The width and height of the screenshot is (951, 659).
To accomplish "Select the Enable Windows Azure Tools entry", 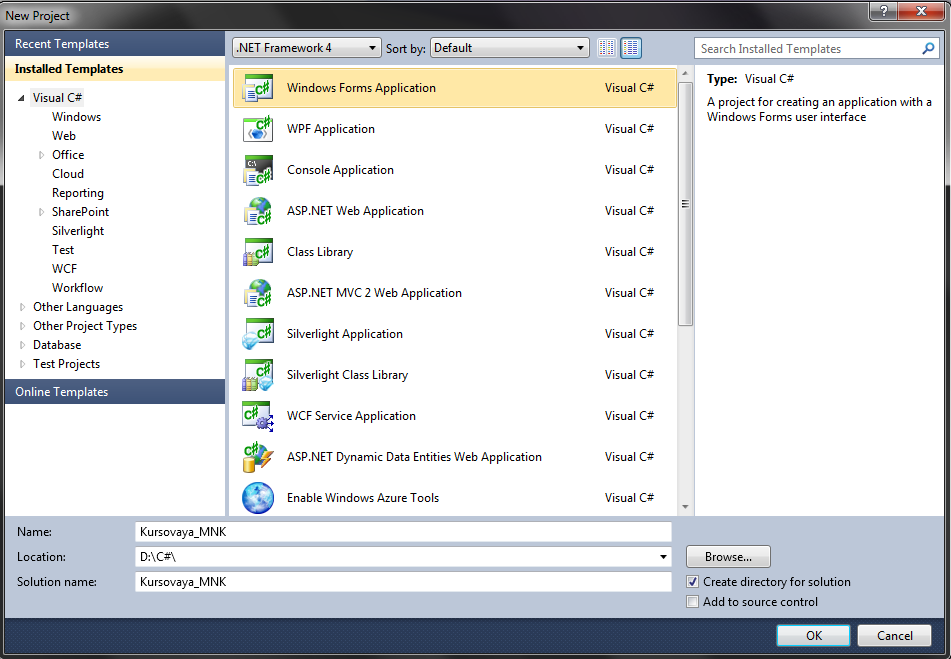I will click(363, 498).
